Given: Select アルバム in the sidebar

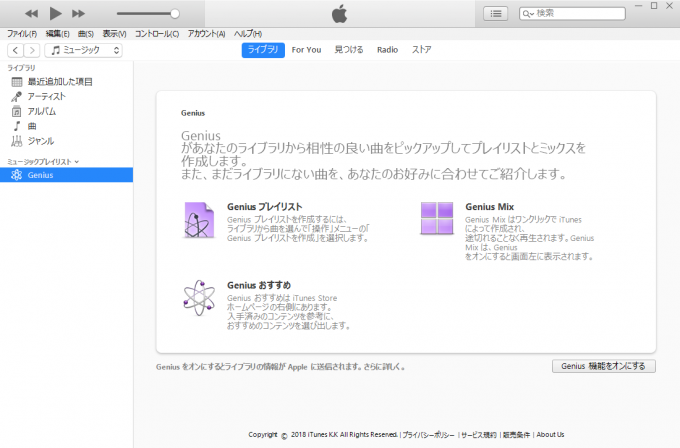Looking at the screenshot, I should (x=66, y=111).
